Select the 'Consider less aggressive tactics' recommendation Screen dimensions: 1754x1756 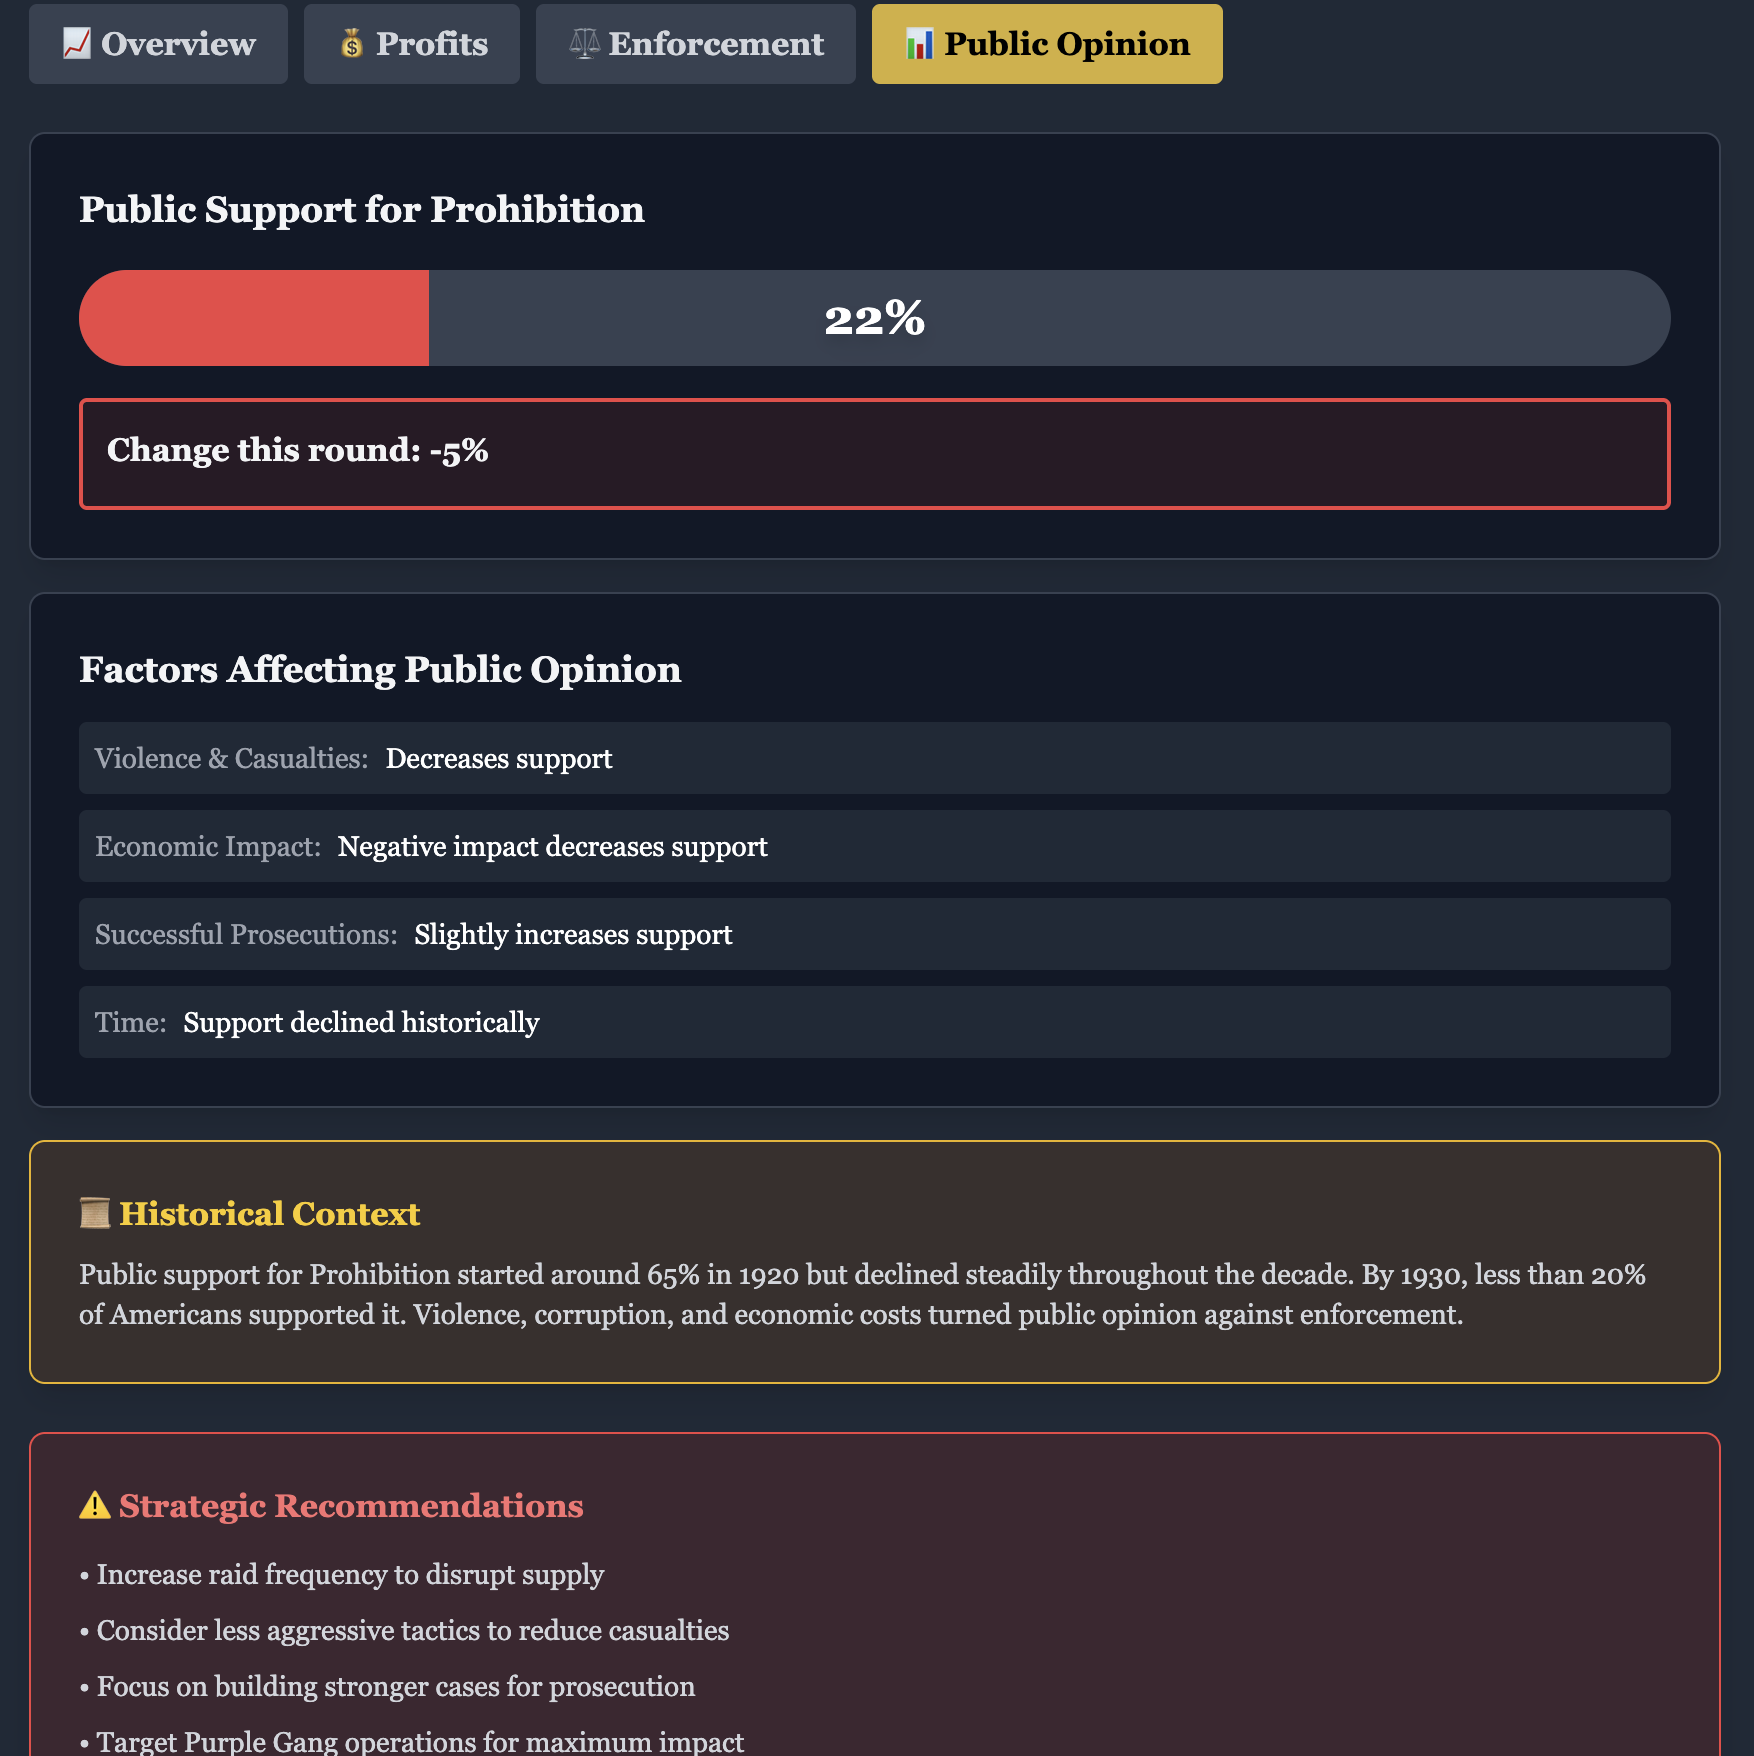412,1631
